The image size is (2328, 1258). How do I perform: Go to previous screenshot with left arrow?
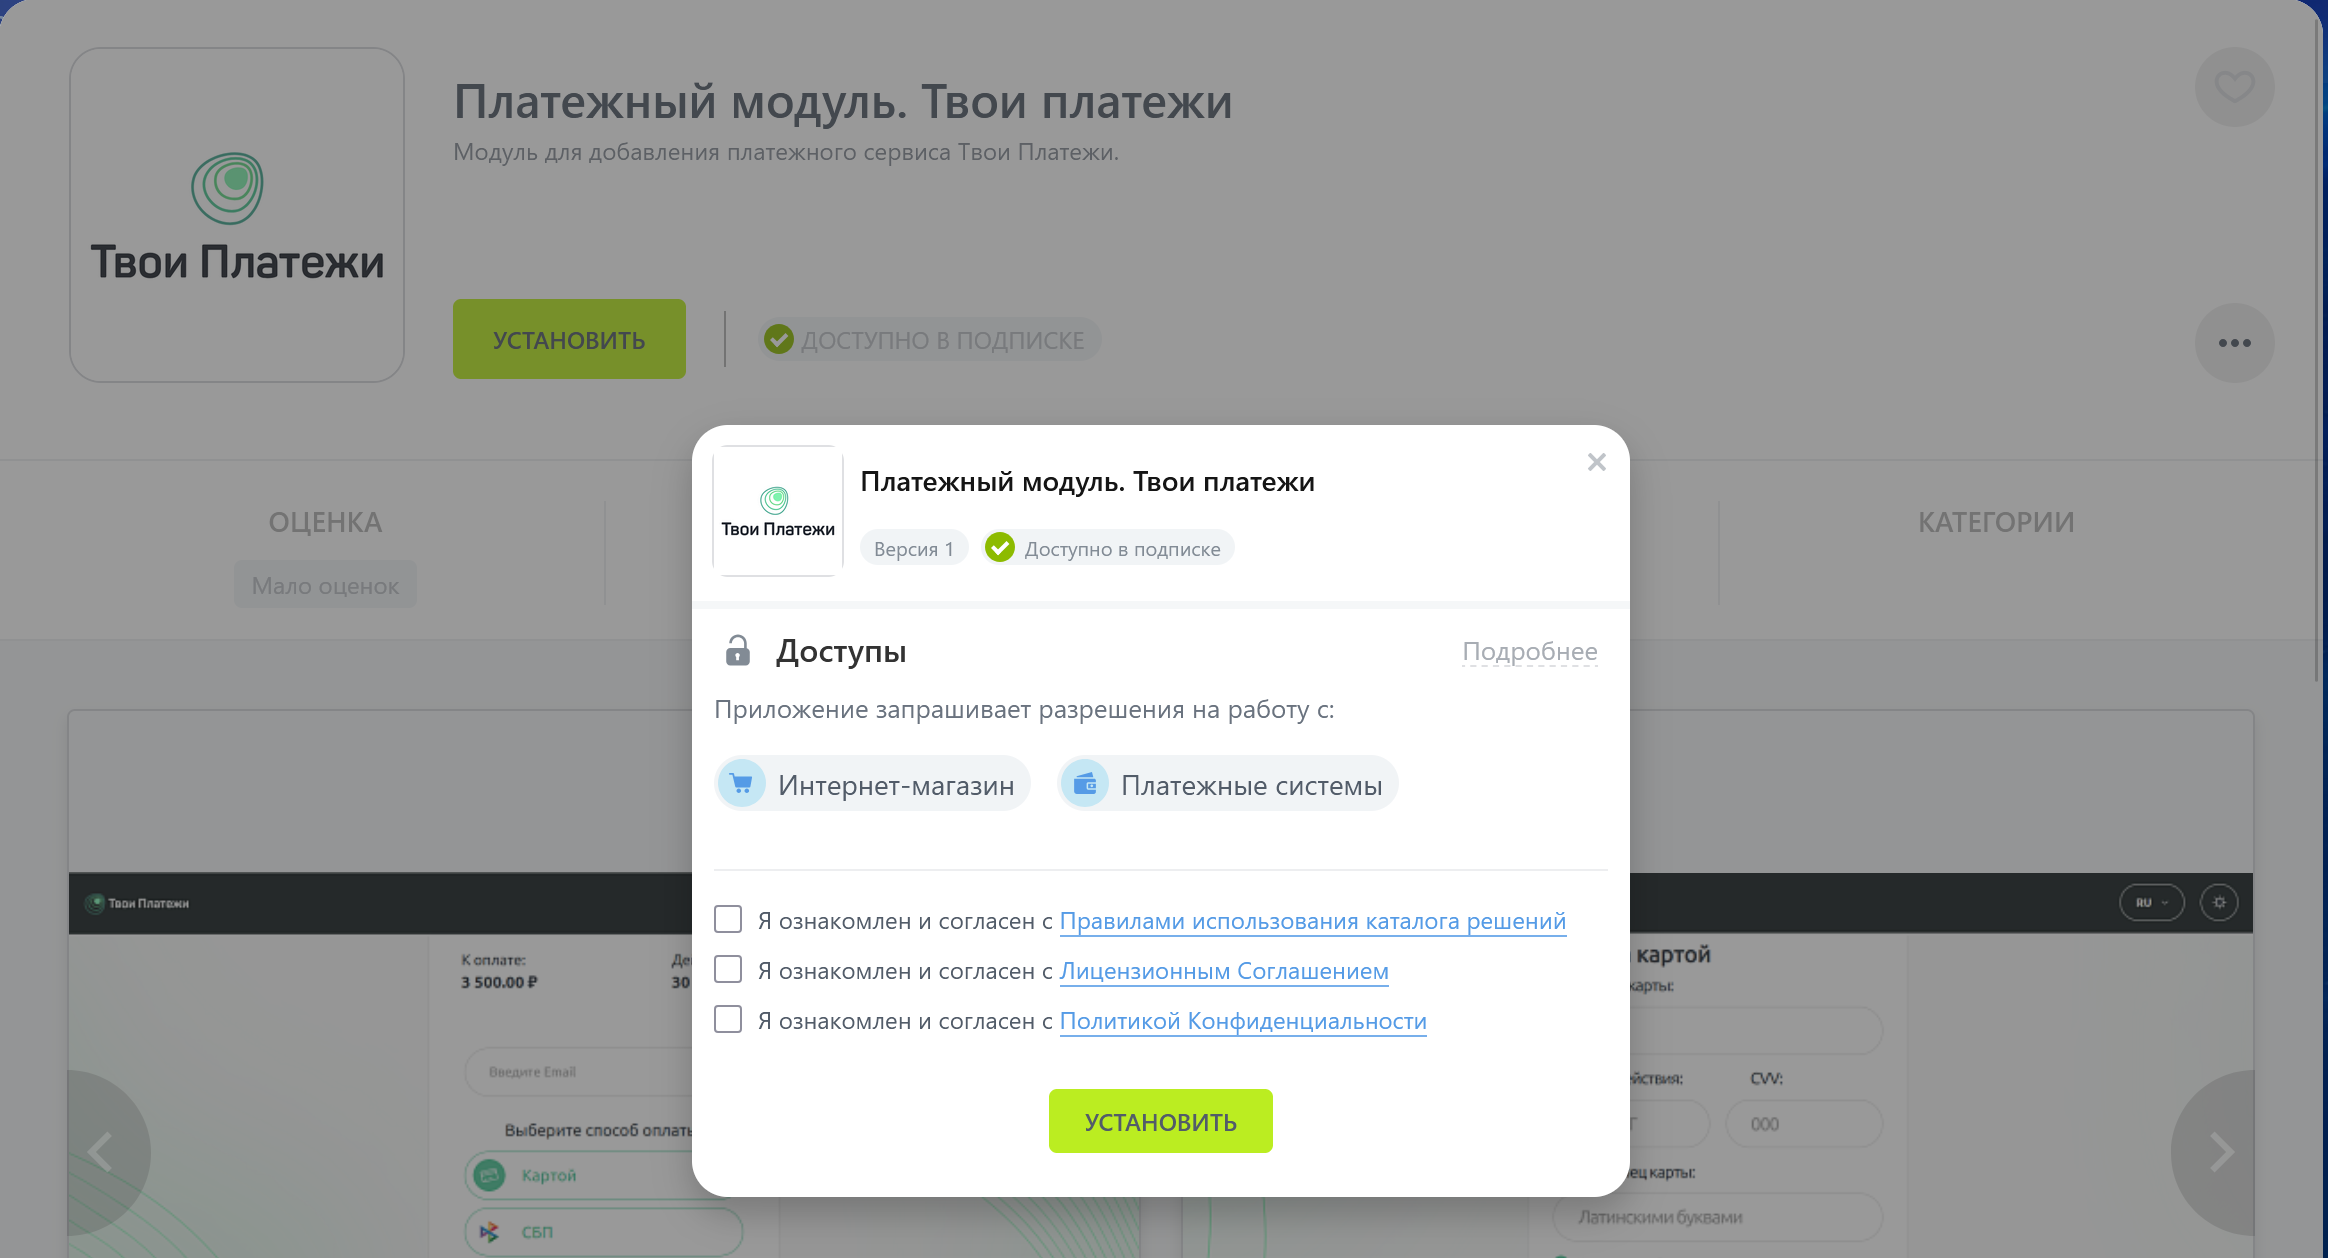tap(100, 1152)
